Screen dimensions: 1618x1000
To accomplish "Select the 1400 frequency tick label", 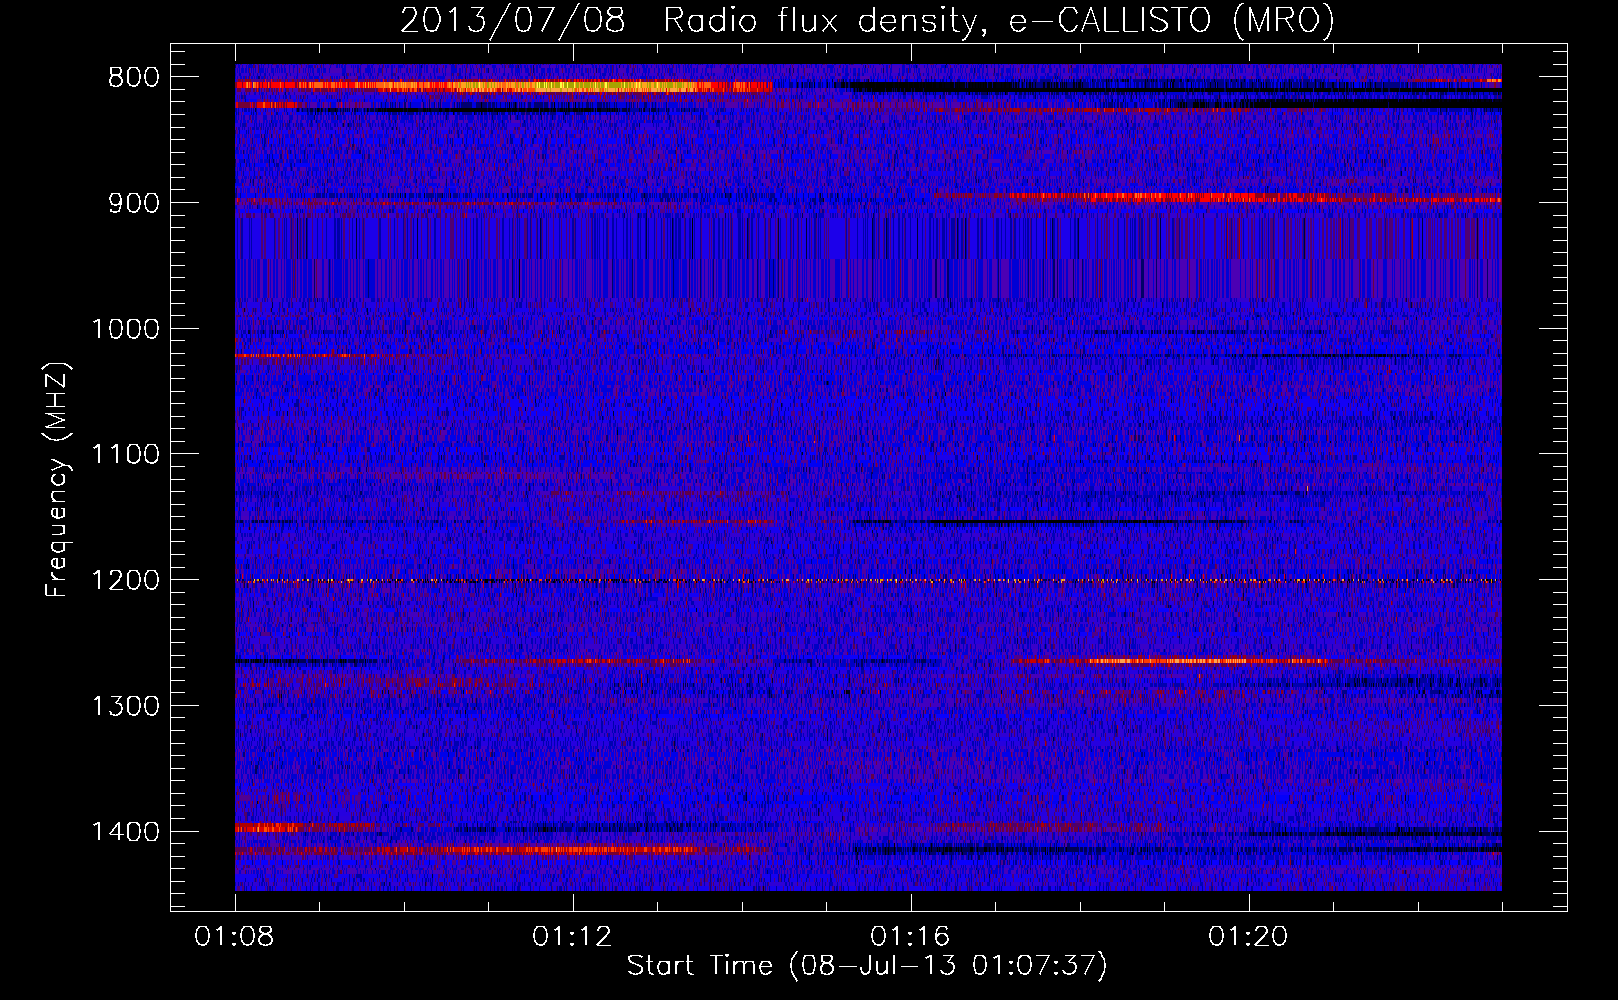I will point(126,832).
